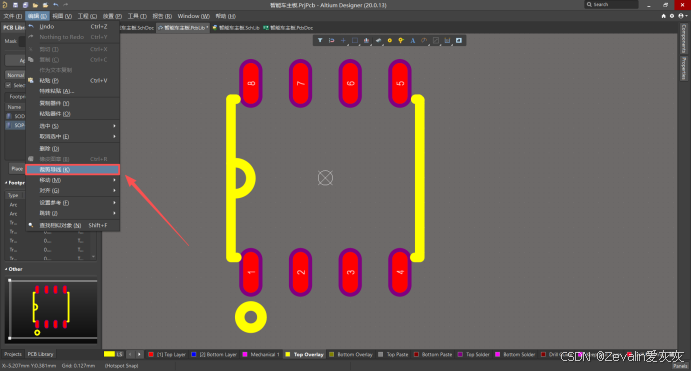Click the Save All icon in title bar
This screenshot has height=371, width=692.
pyautogui.click(x=25, y=5)
